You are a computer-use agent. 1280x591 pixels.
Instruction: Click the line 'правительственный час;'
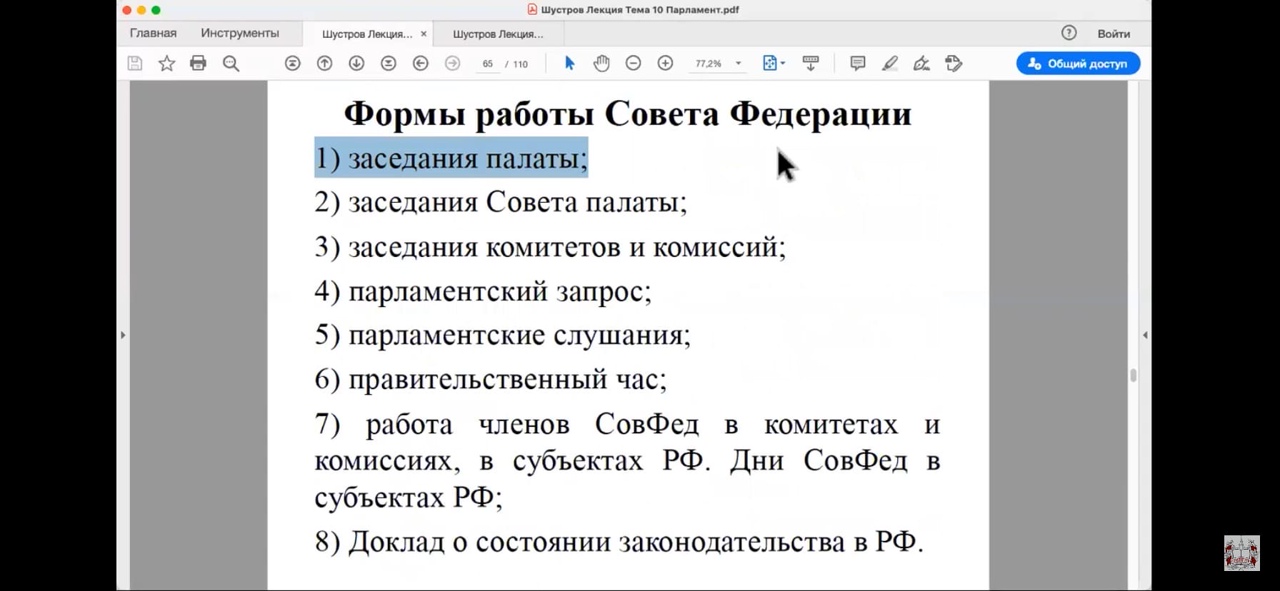tap(507, 380)
